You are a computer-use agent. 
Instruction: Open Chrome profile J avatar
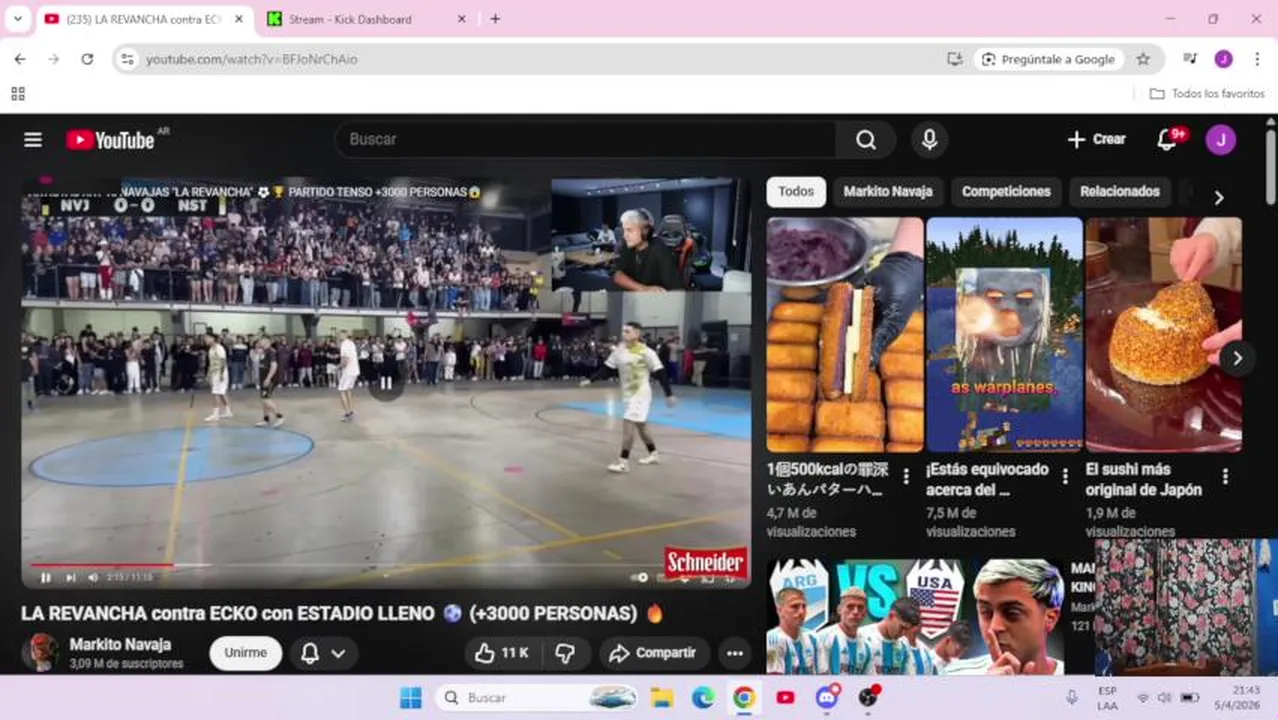point(1223,59)
